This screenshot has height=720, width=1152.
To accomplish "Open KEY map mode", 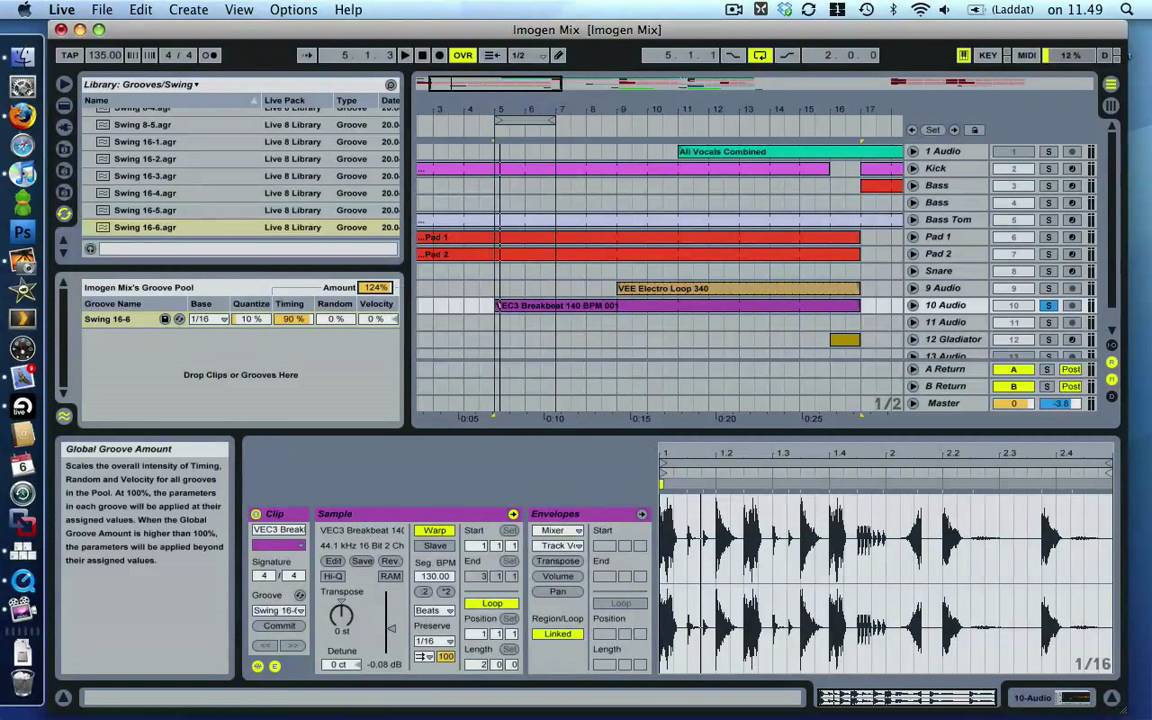I will pos(987,55).
